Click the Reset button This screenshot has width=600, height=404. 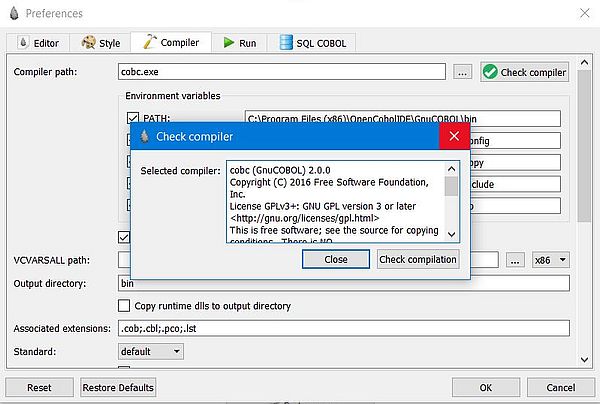[x=39, y=388]
